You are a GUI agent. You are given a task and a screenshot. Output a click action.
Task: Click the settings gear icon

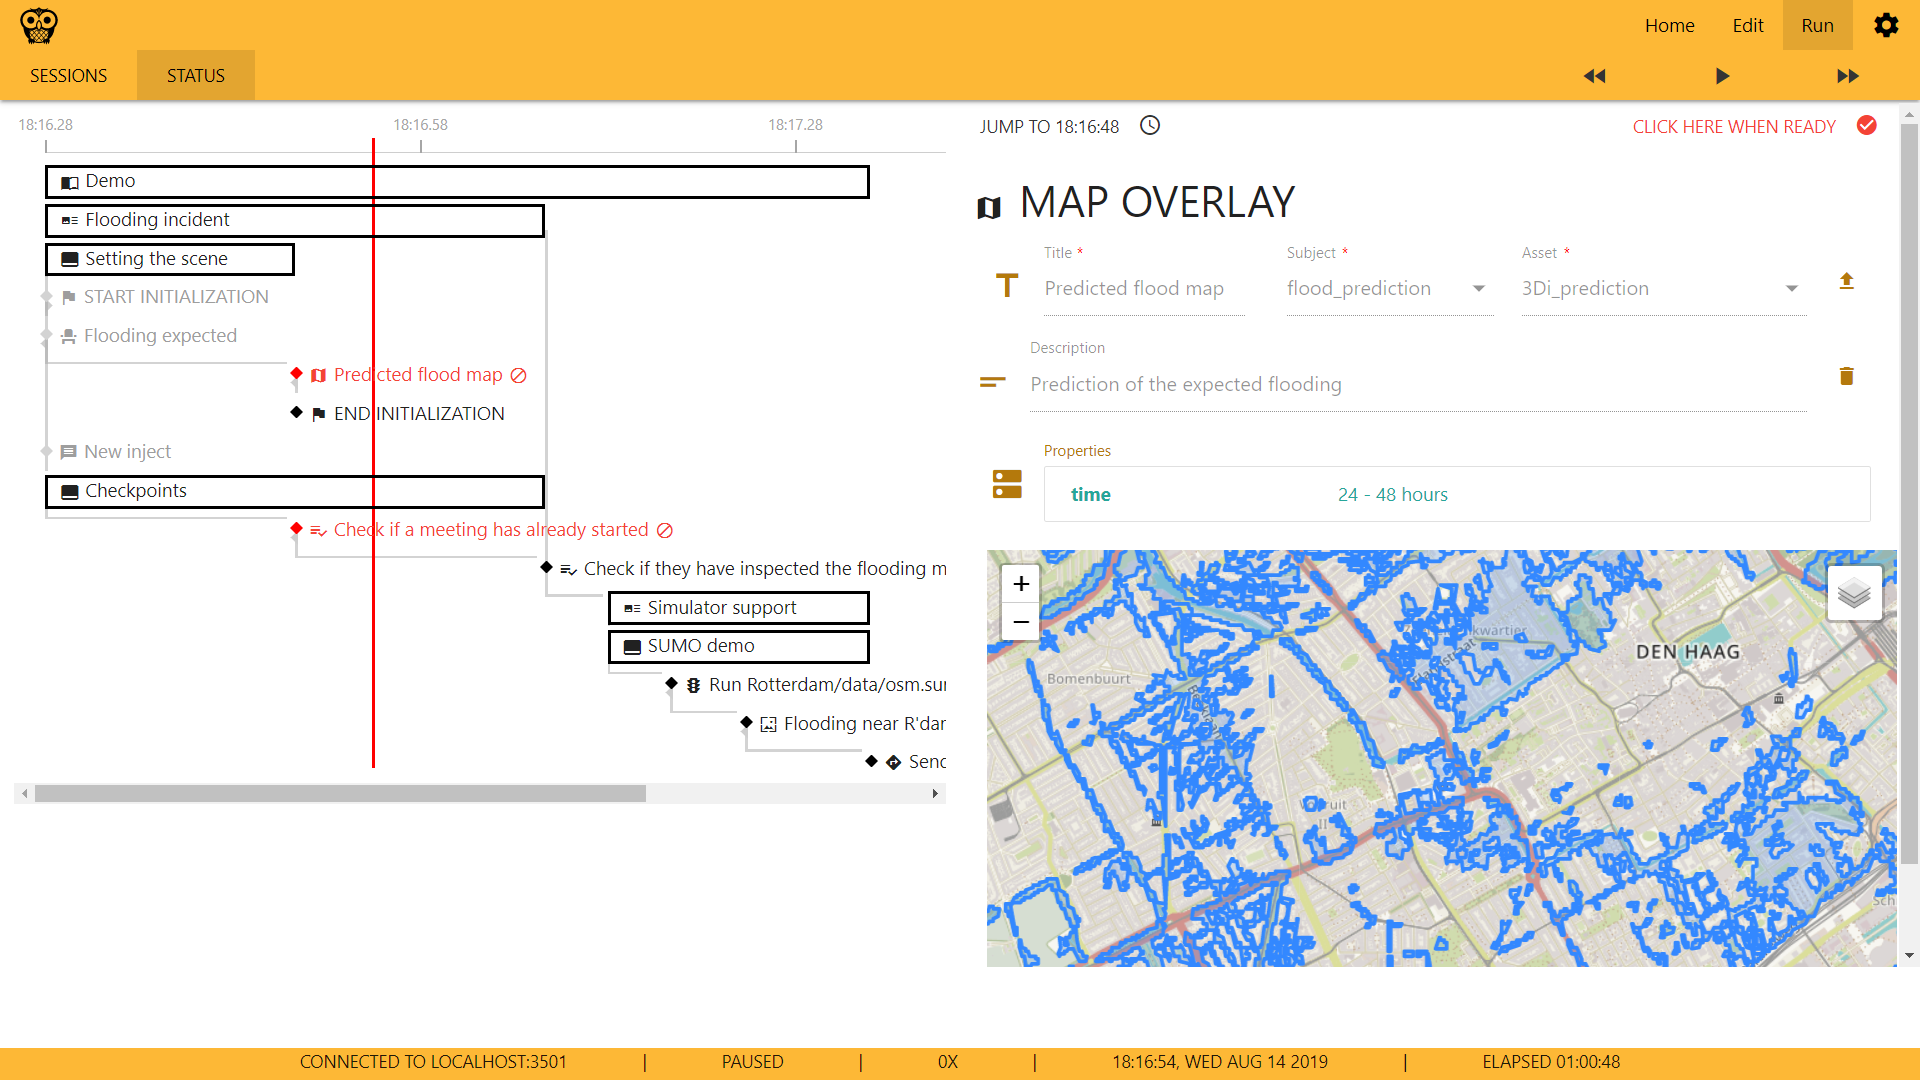click(x=1884, y=25)
